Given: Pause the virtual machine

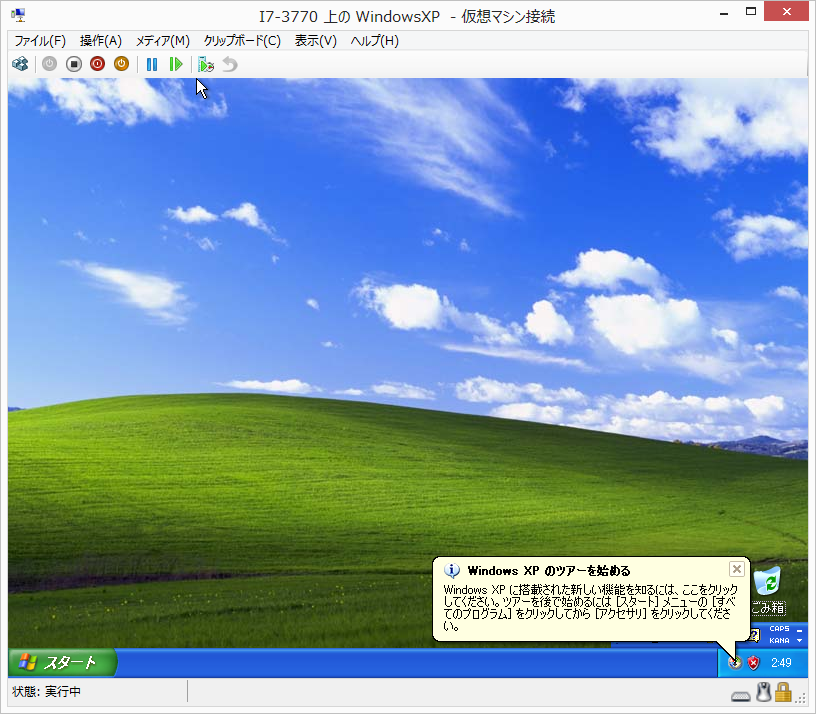Looking at the screenshot, I should point(152,65).
